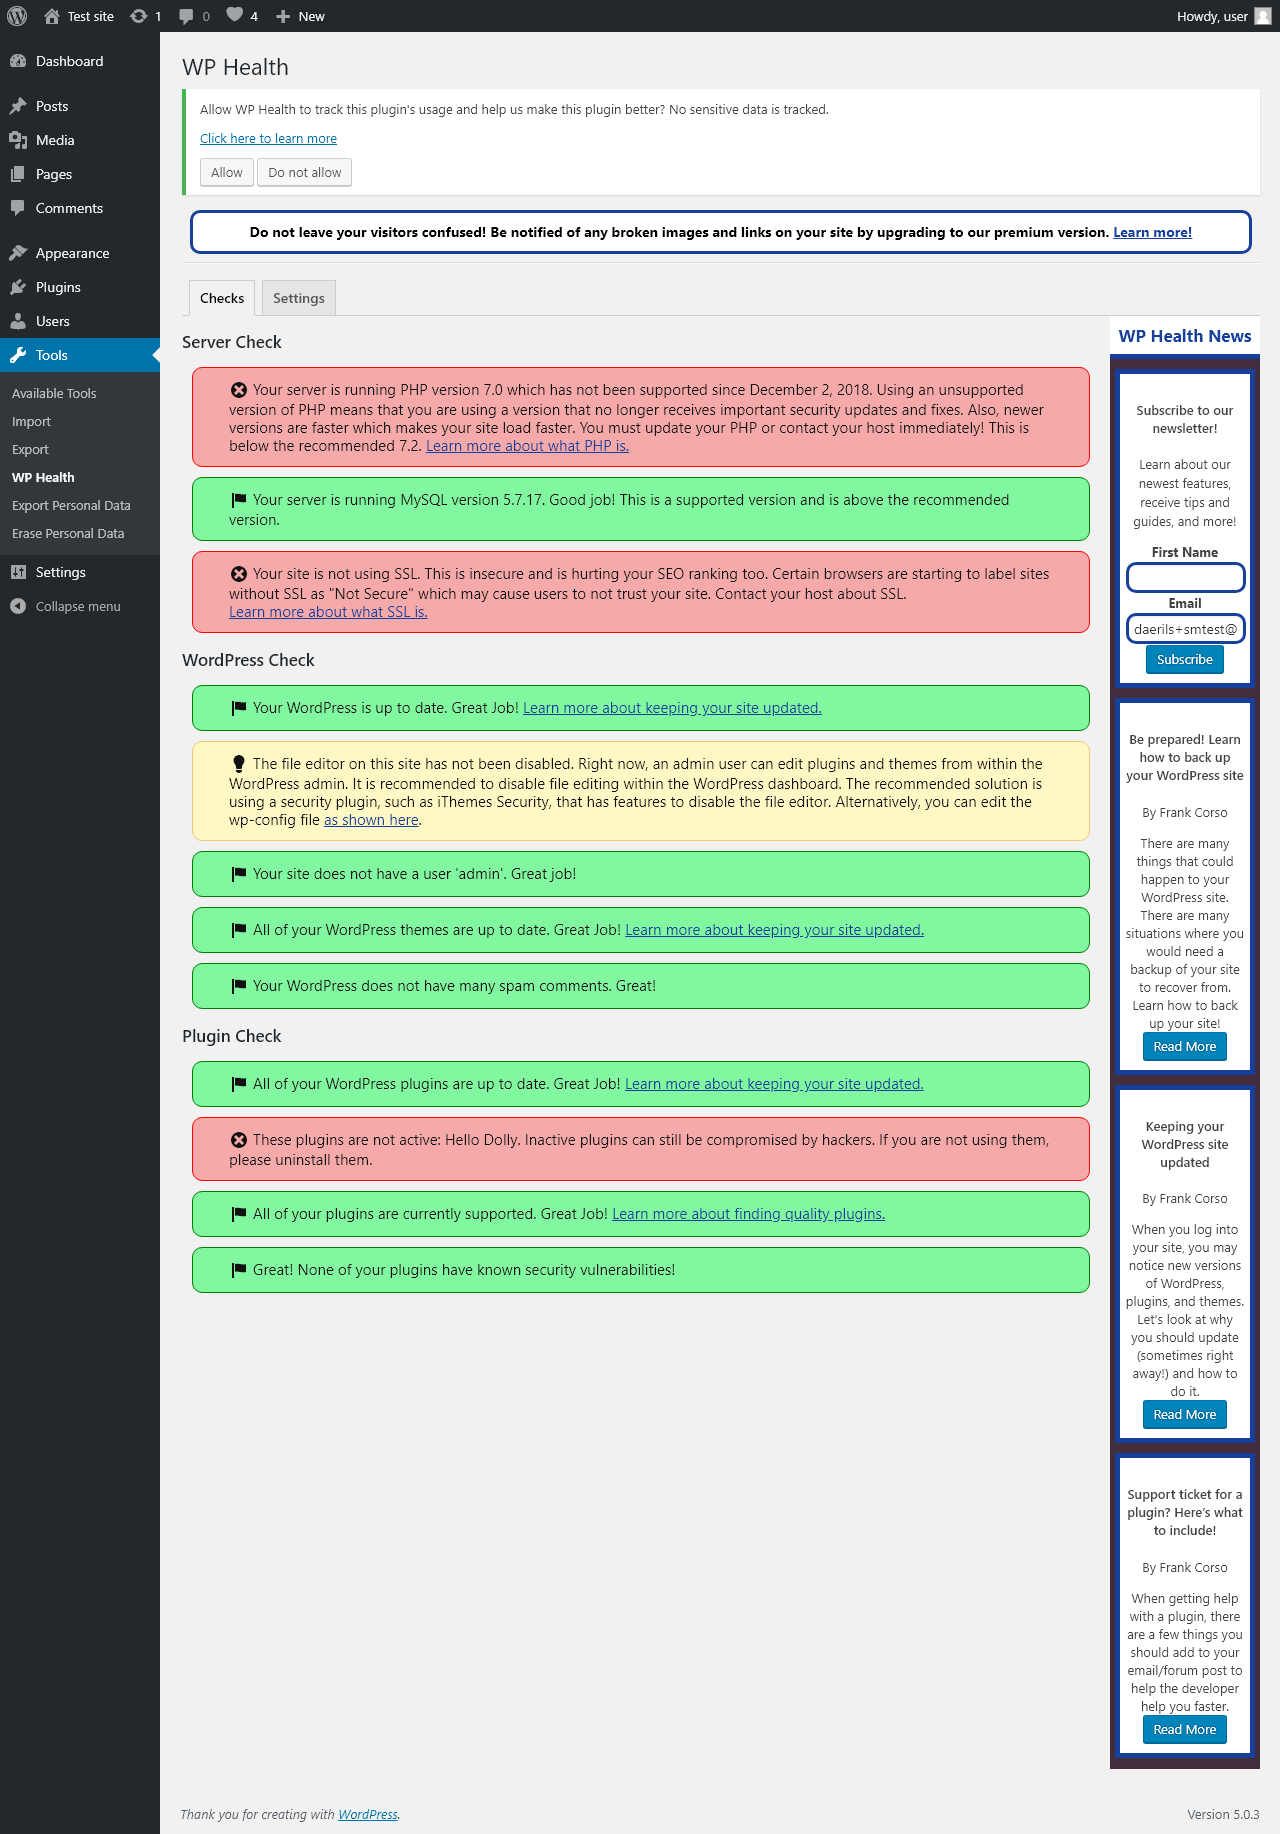The image size is (1280, 1834).
Task: Open Erase Personal Data submenu item
Action: pyautogui.click(x=68, y=533)
